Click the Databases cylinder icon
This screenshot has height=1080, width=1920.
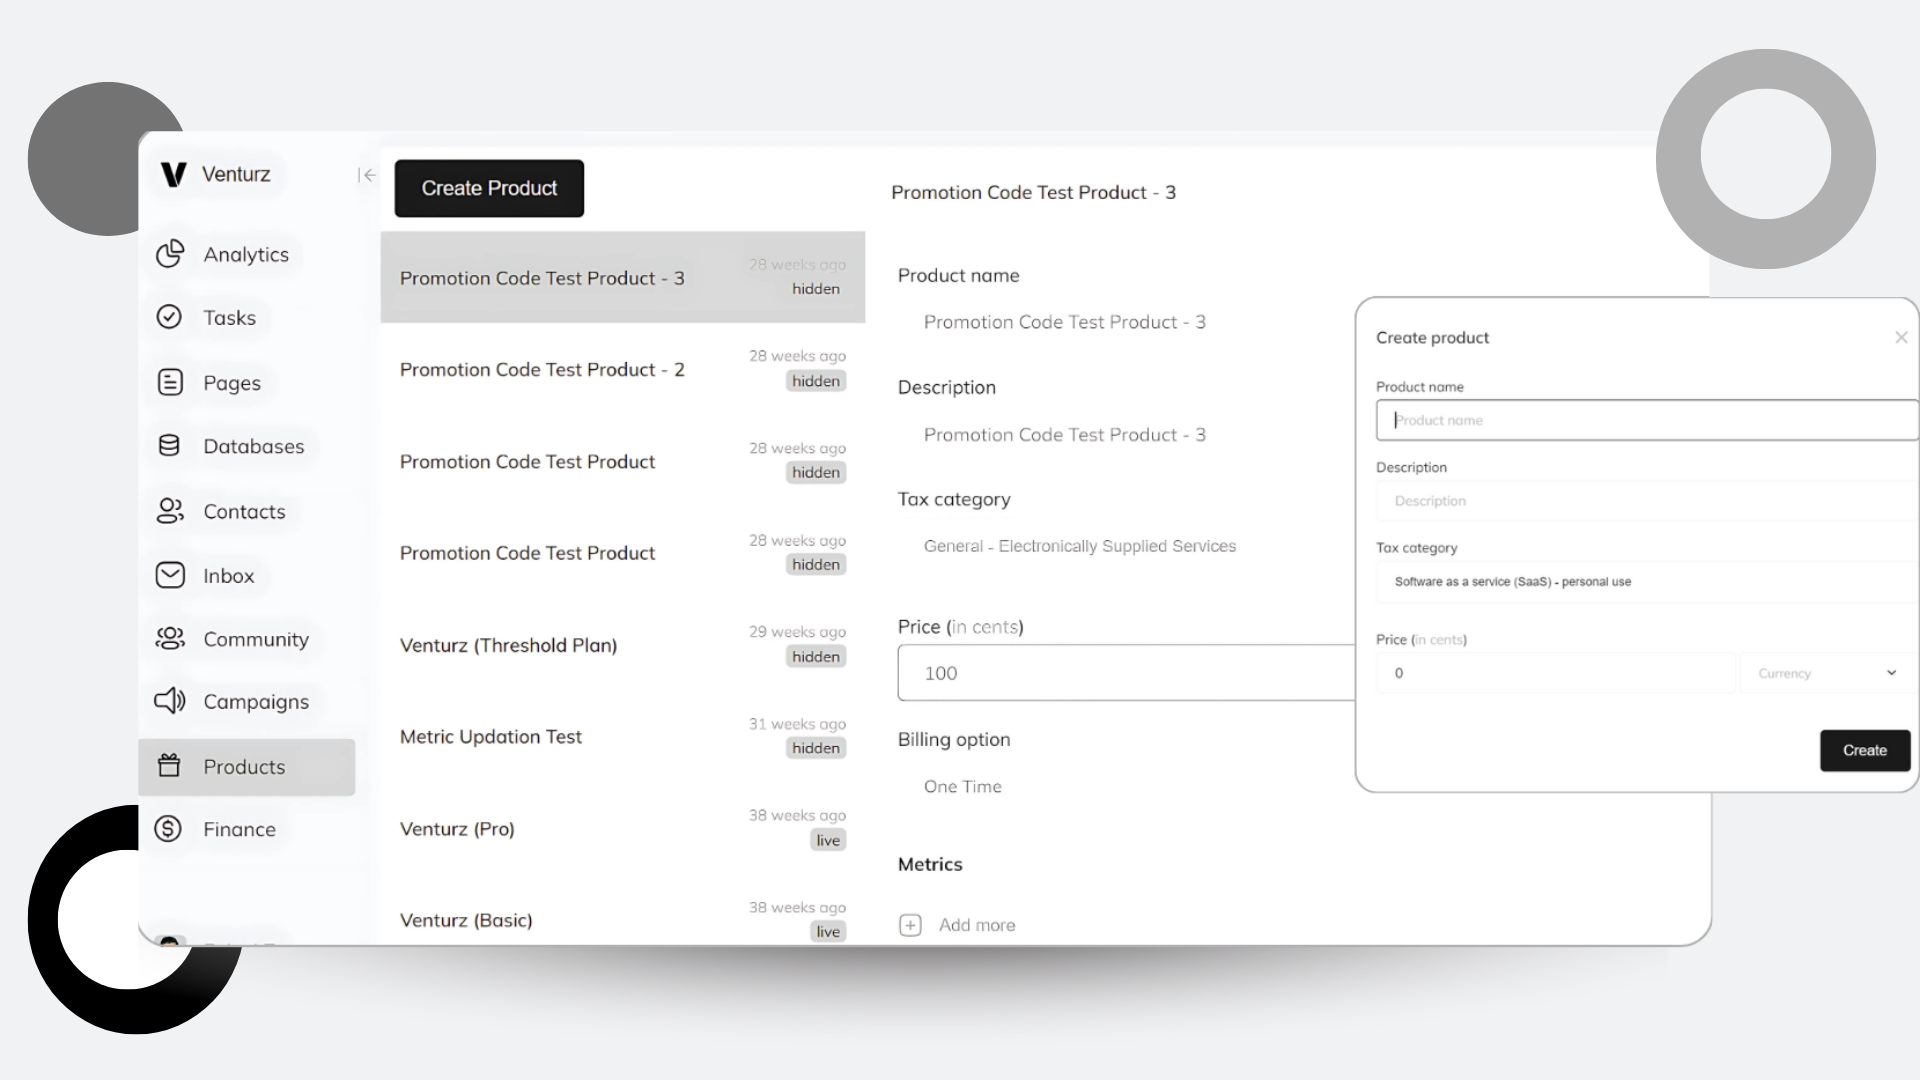[169, 446]
